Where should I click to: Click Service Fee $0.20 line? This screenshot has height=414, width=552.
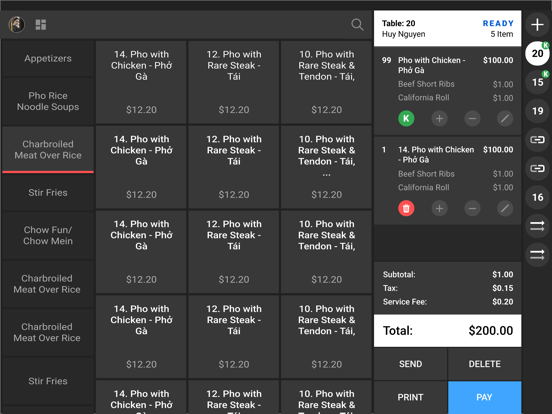pos(447,302)
